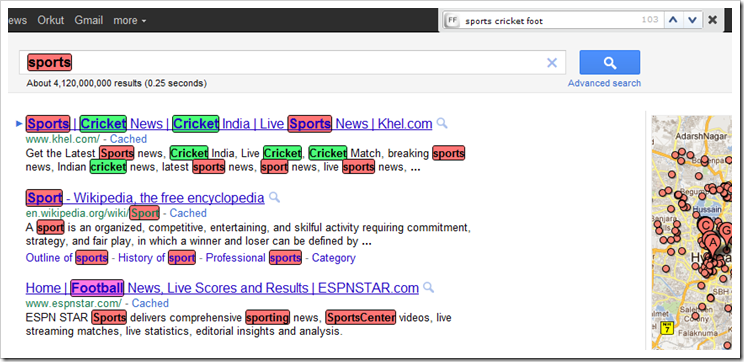Preview the Wikipedia result magnifier icon
Image resolution: width=744 pixels, height=362 pixels.
pyautogui.click(x=274, y=197)
